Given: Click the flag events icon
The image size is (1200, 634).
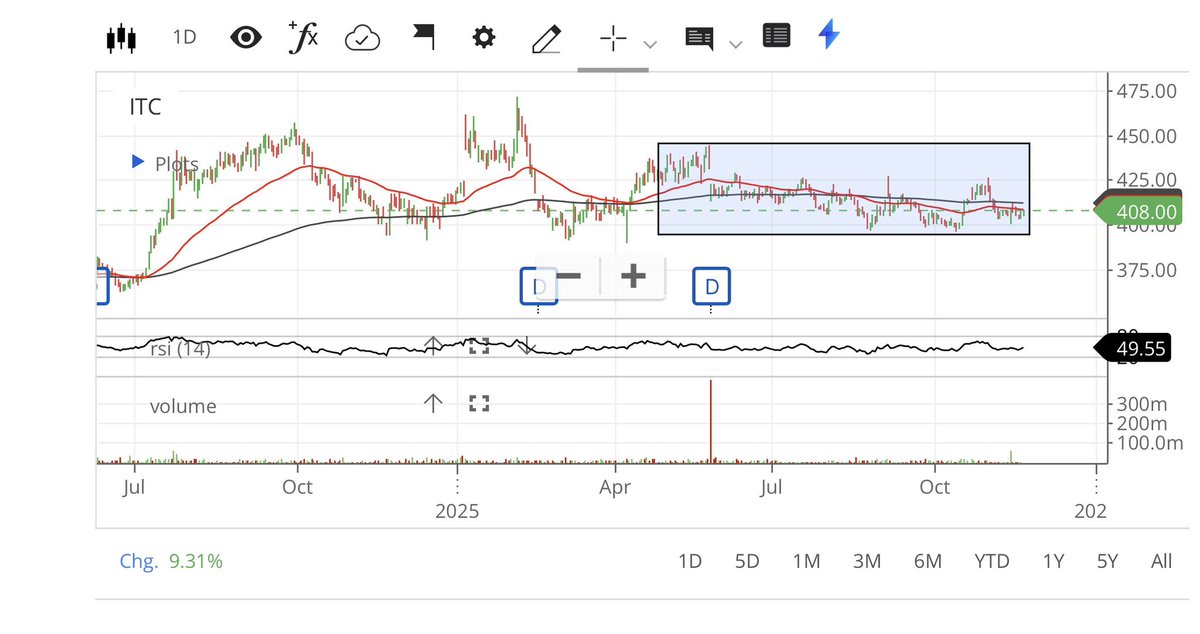Looking at the screenshot, I should pyautogui.click(x=424, y=38).
